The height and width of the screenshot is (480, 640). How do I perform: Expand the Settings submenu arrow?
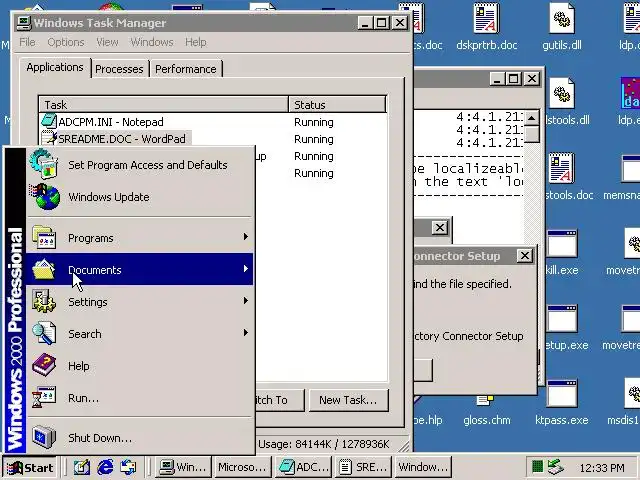[246, 301]
